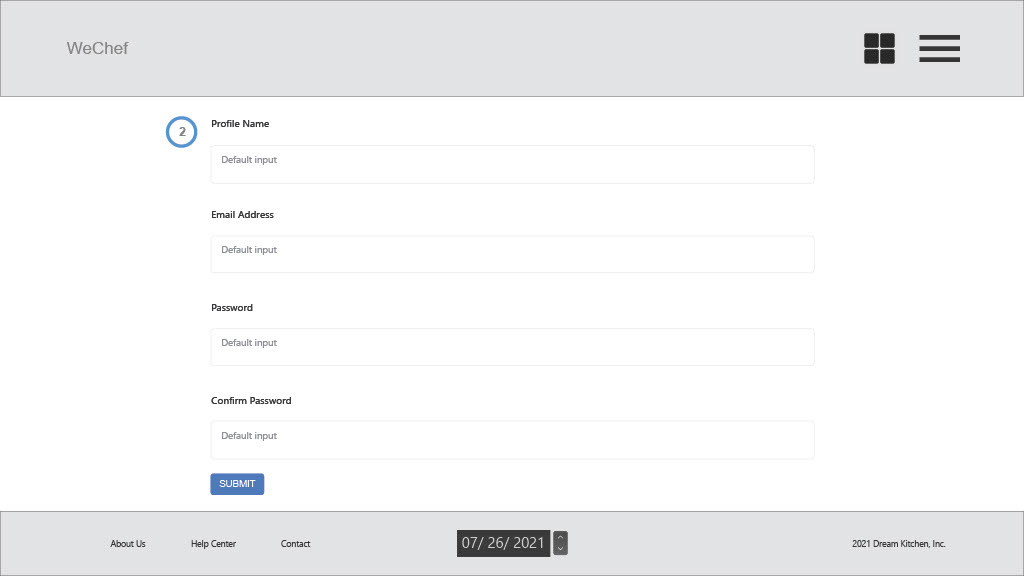Visit the Help Center link
The width and height of the screenshot is (1024, 576).
tap(214, 543)
